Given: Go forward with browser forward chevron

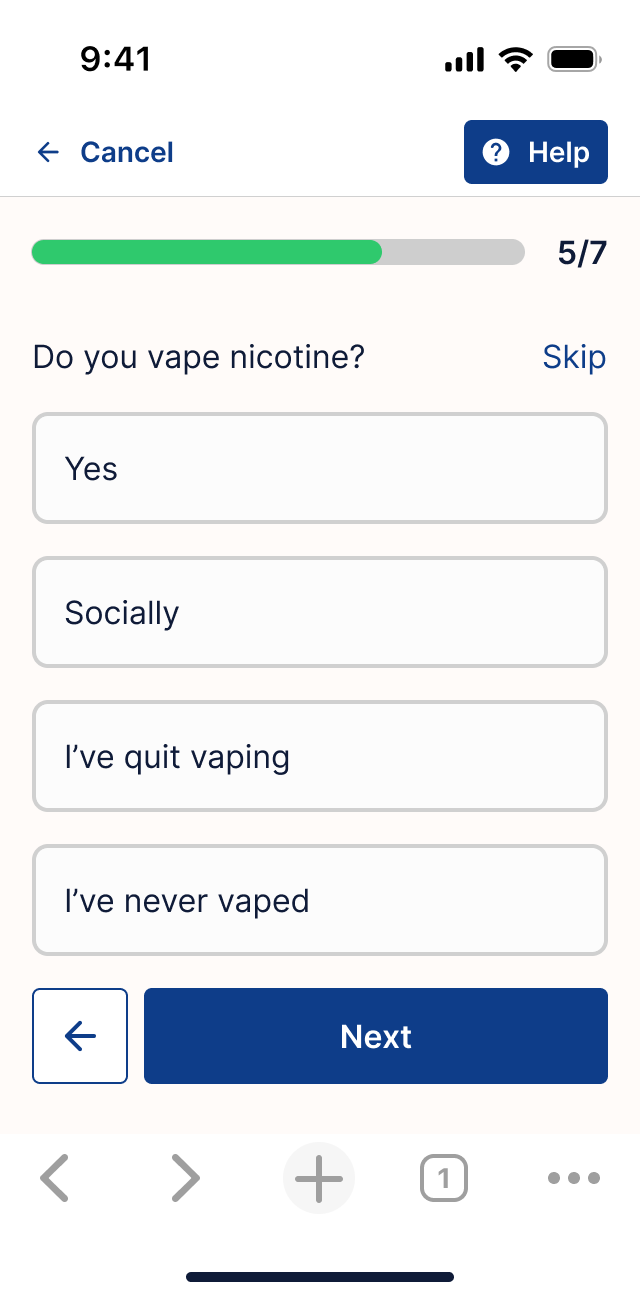Looking at the screenshot, I should 186,1178.
